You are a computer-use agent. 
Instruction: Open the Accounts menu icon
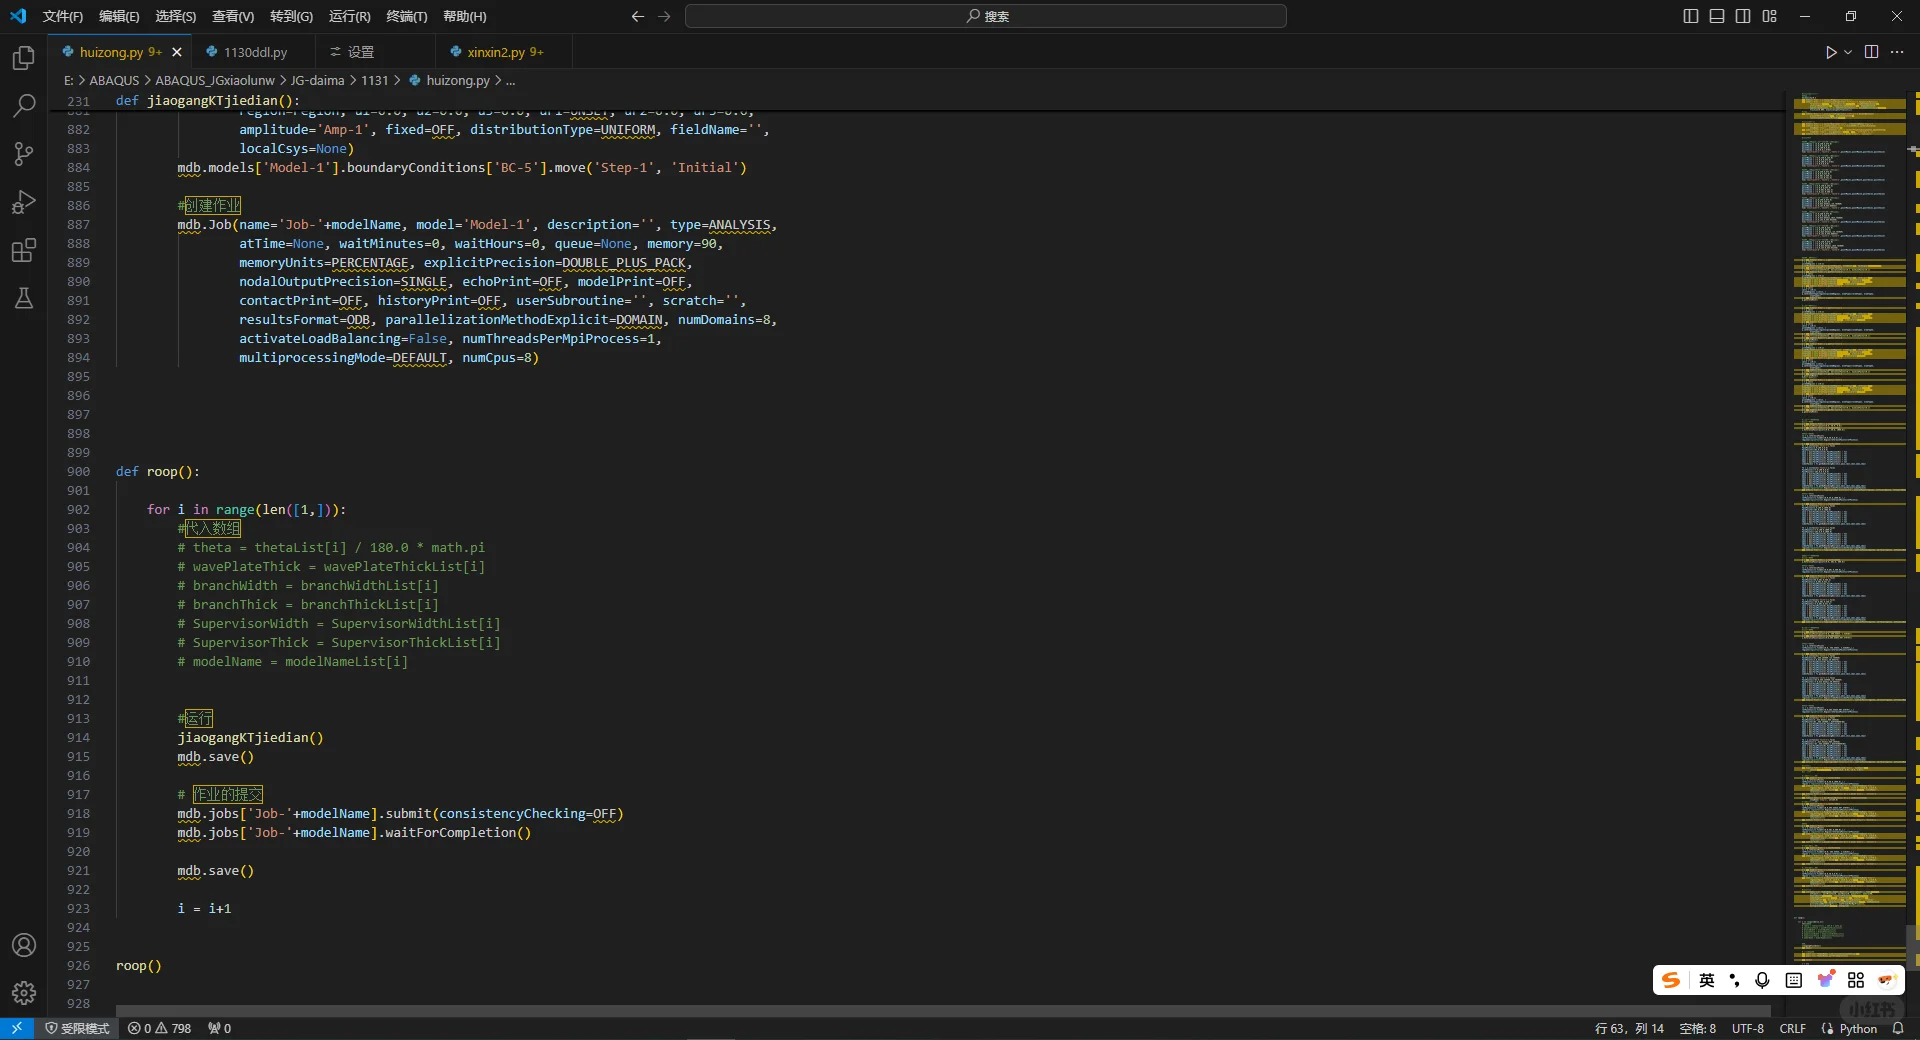click(24, 945)
